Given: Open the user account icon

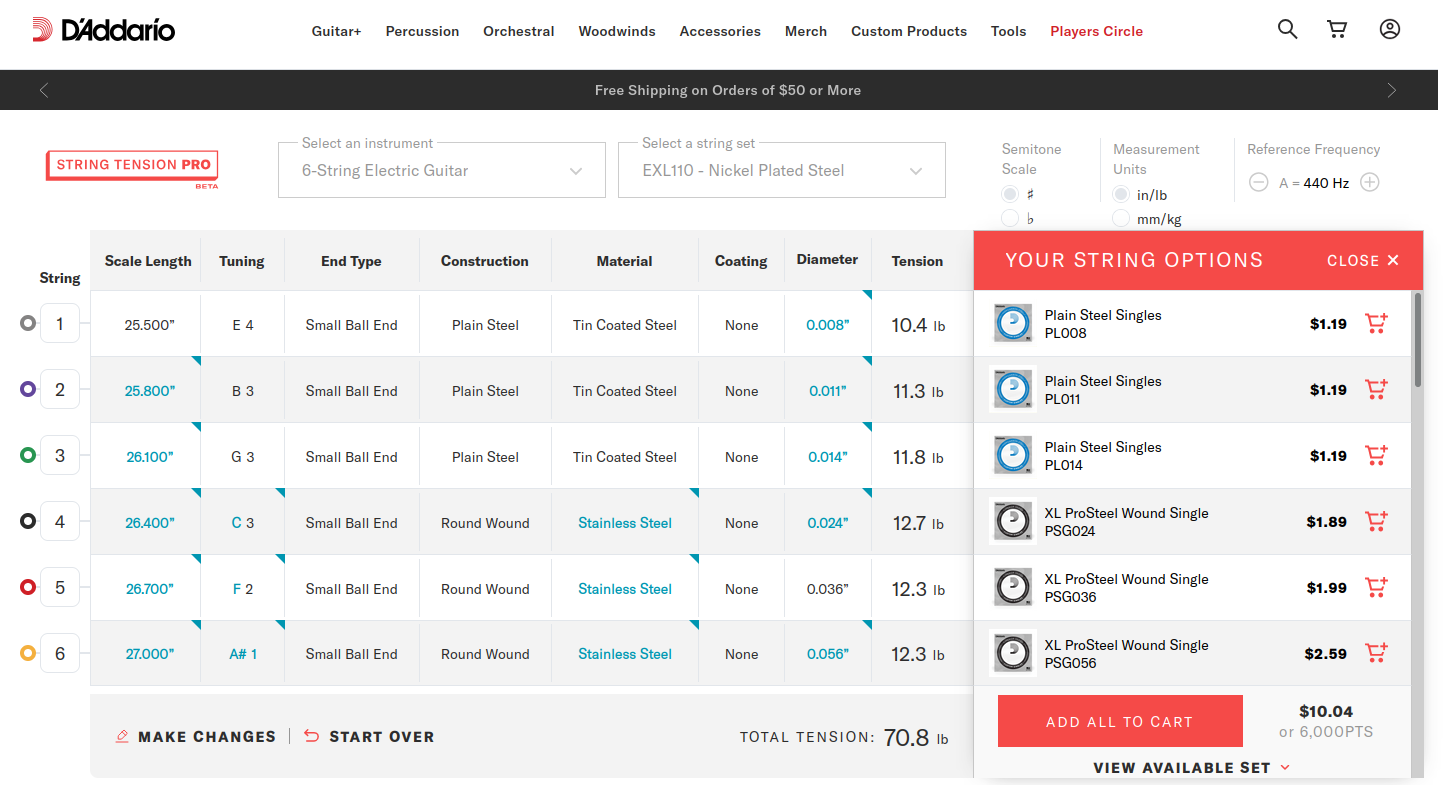Looking at the screenshot, I should point(1390,30).
